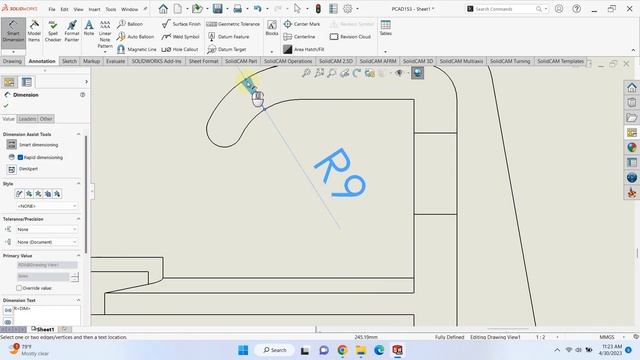Switch to the Evaluate ribbon tab
Screen dimensions: 640x360
coord(116,61)
